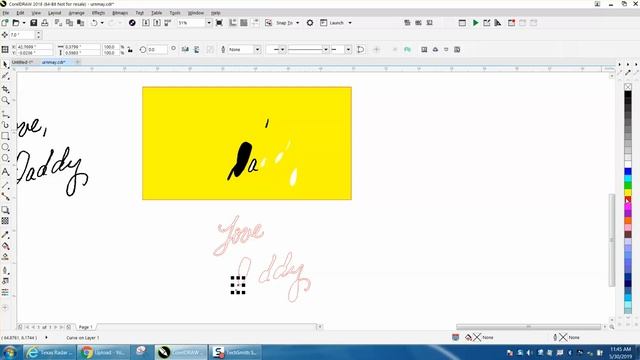Toggle the Close Curve button

pos(360,49)
